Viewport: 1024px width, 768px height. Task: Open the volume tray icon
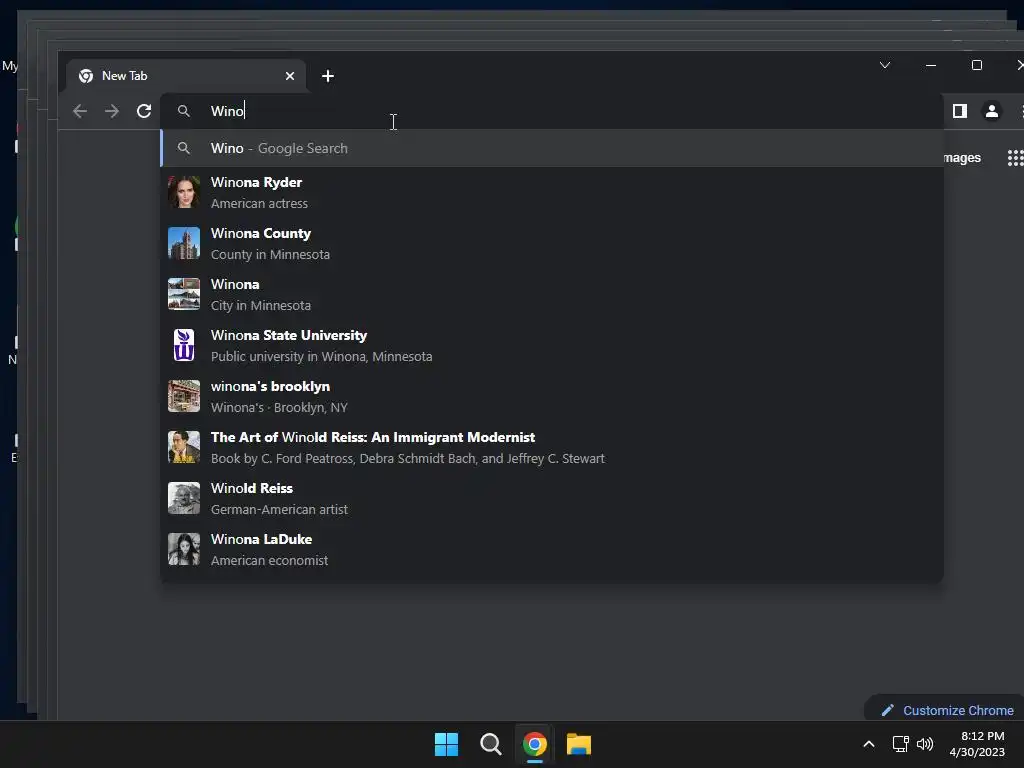click(925, 744)
